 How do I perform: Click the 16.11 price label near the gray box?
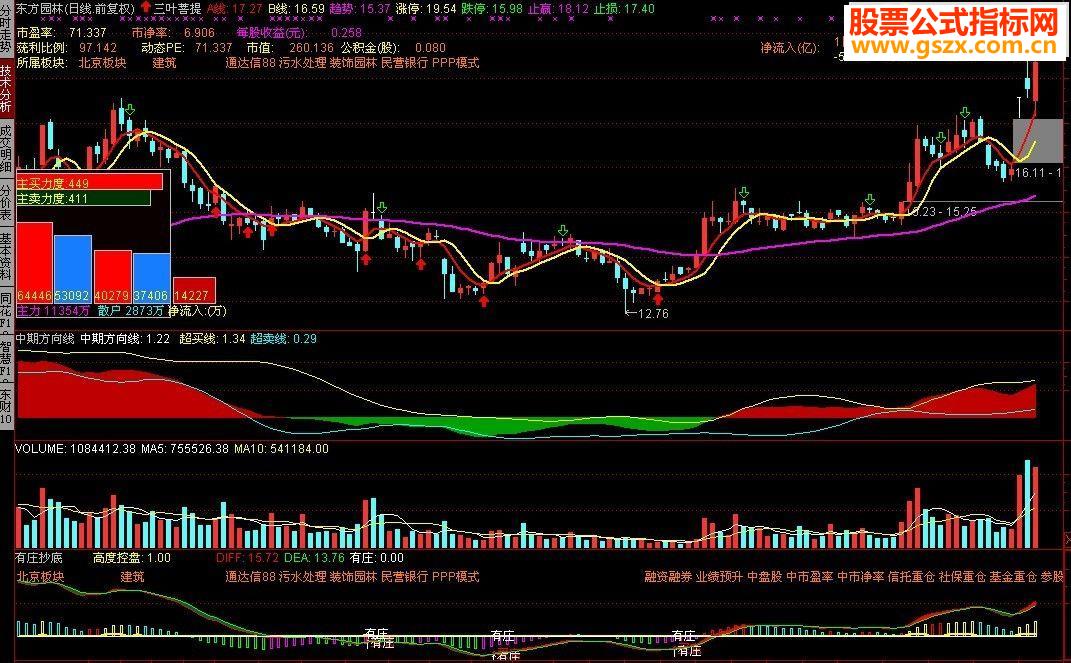point(1029,173)
